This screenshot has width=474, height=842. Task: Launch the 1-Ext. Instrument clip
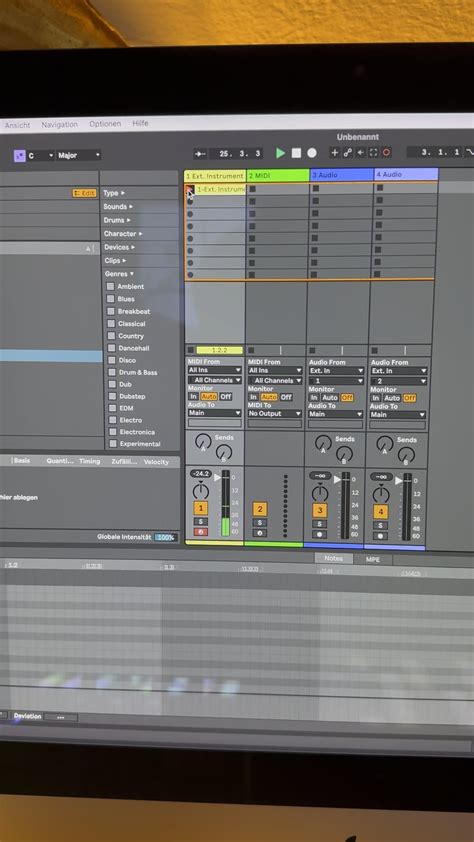(x=189, y=189)
